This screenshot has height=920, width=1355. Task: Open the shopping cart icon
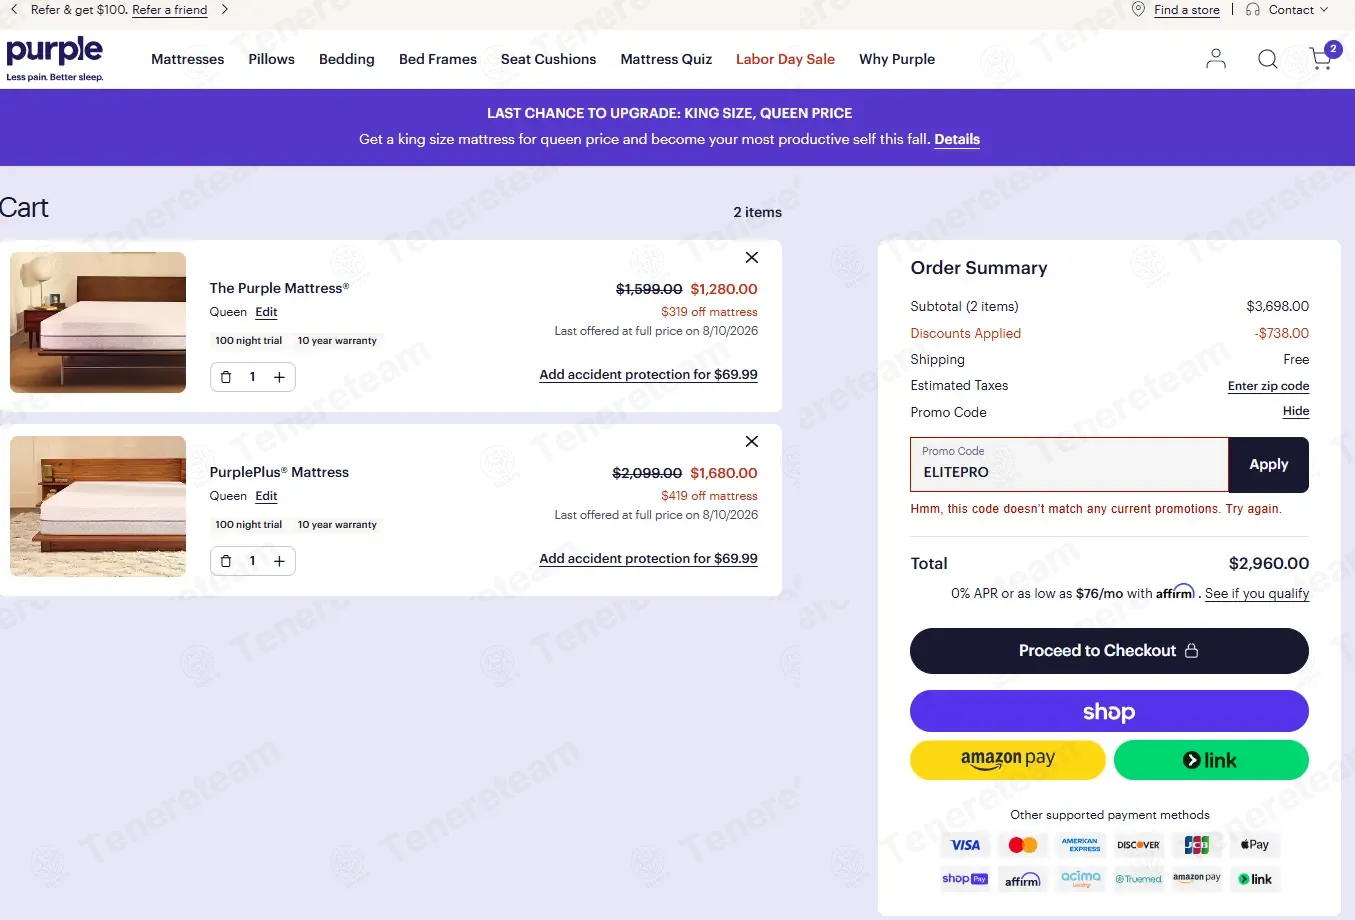click(1323, 57)
